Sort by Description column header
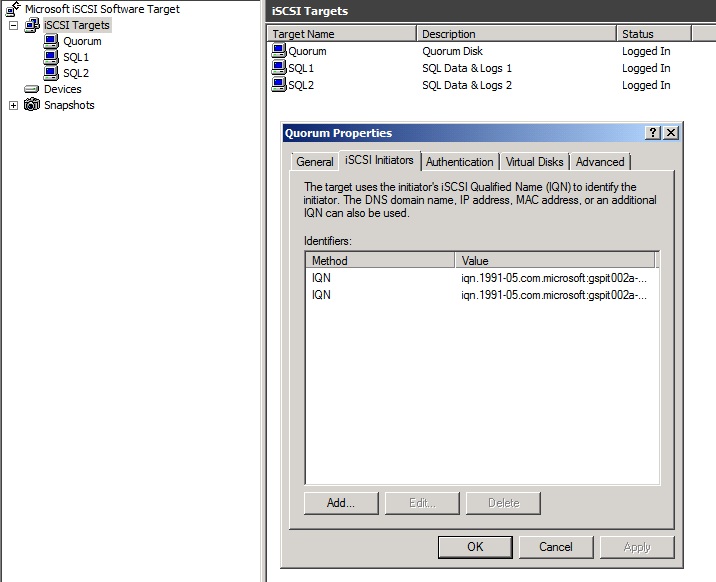 click(x=516, y=34)
